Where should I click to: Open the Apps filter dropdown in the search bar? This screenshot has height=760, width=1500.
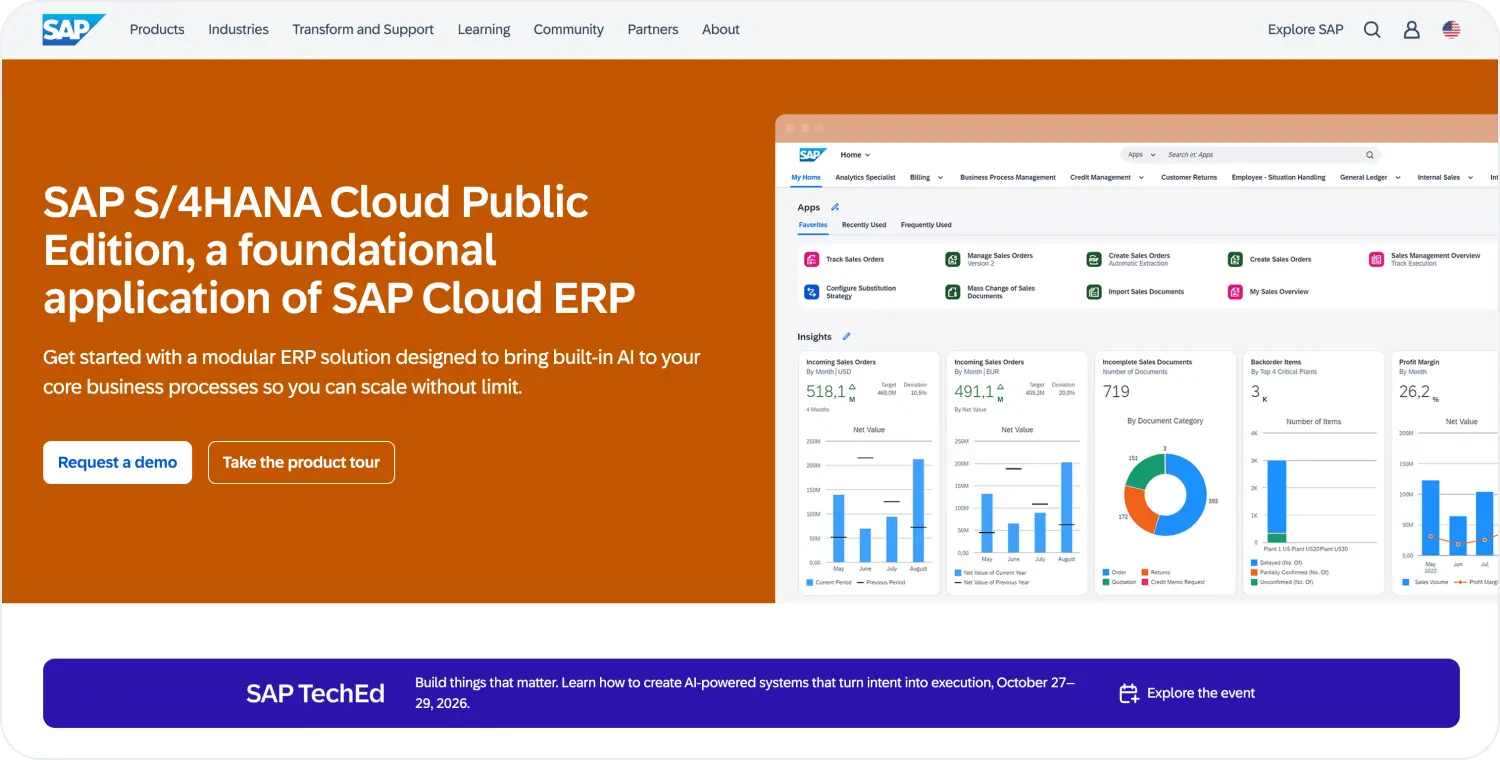tap(1142, 155)
